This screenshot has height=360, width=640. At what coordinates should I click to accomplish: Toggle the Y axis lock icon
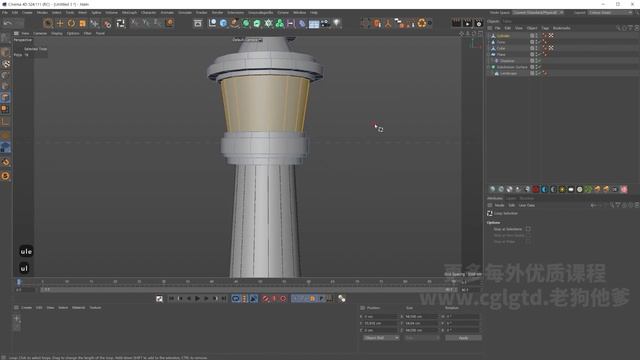(146, 23)
